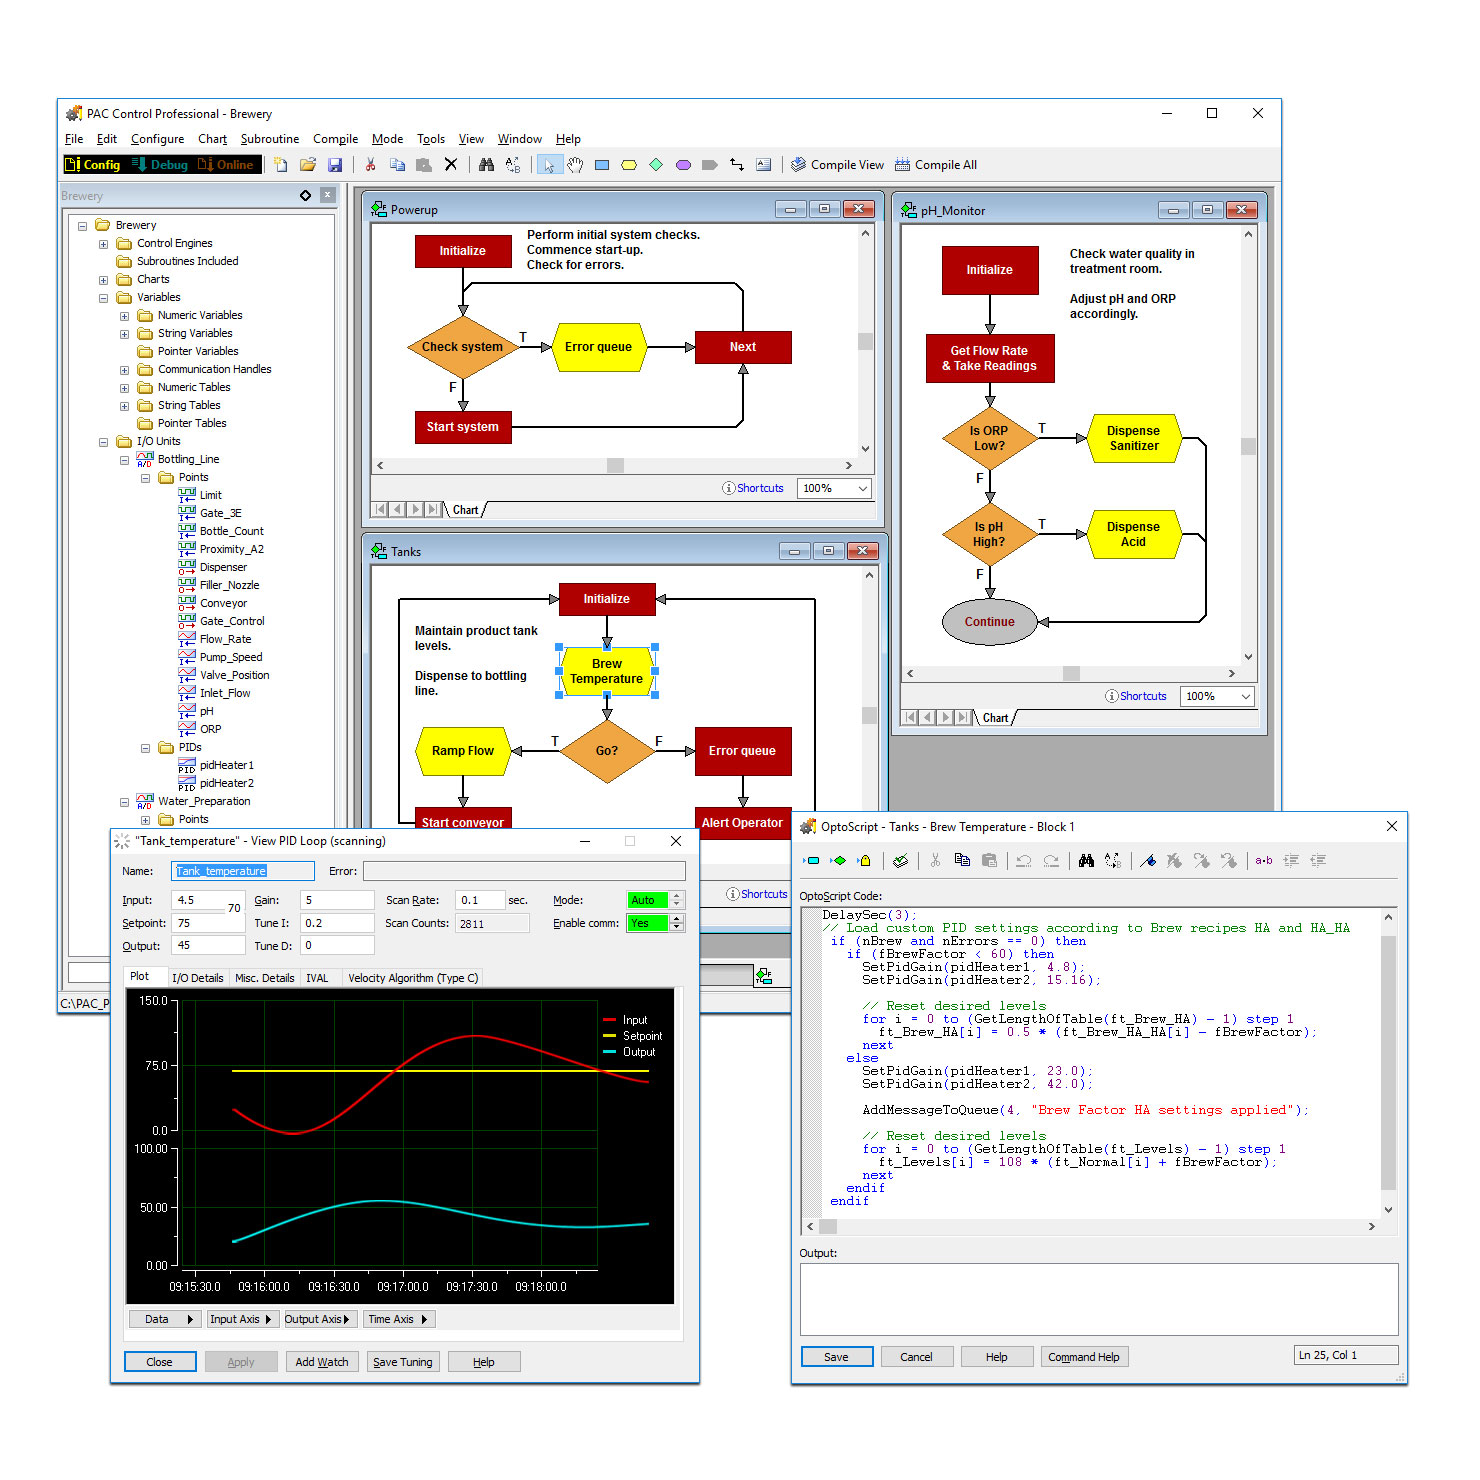Switch to Debug mode
Viewport: 1480px width, 1480px height.
[160, 165]
